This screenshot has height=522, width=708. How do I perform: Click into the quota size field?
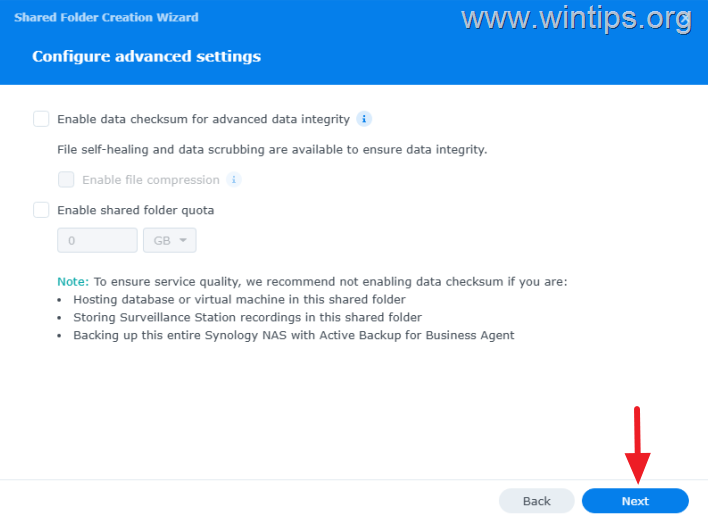pos(97,241)
